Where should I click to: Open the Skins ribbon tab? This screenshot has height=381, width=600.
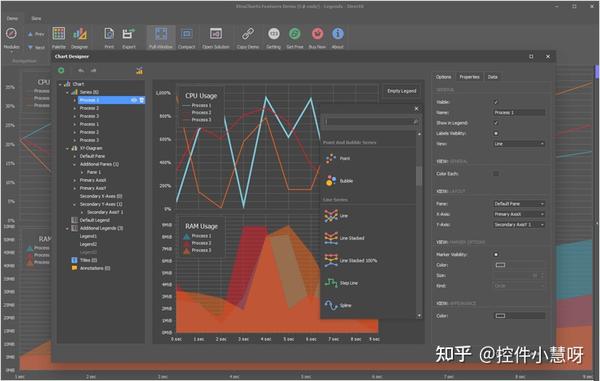36,18
